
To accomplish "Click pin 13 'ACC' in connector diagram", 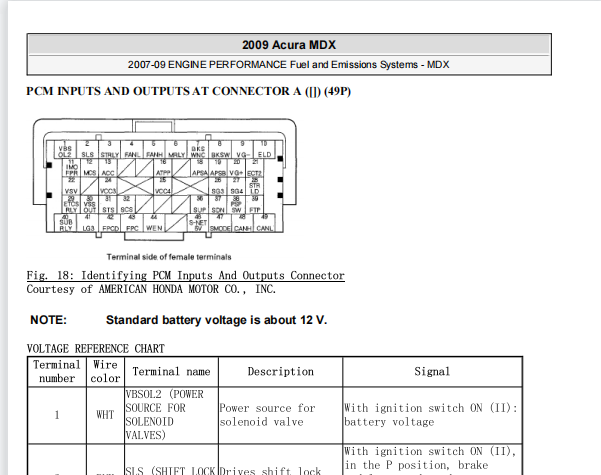I will click(108, 168).
